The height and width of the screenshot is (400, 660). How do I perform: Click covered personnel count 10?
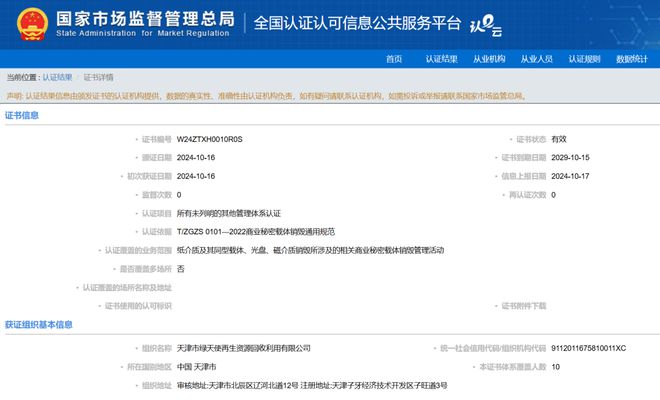[556, 367]
